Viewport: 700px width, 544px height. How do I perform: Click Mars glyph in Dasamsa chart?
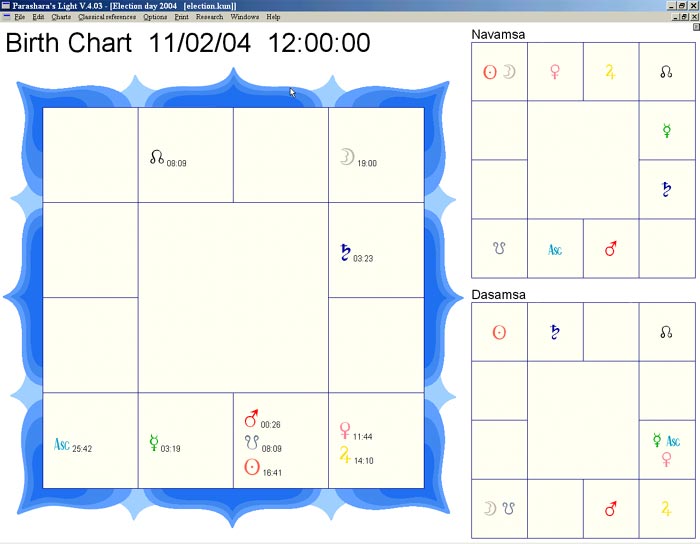[610, 509]
